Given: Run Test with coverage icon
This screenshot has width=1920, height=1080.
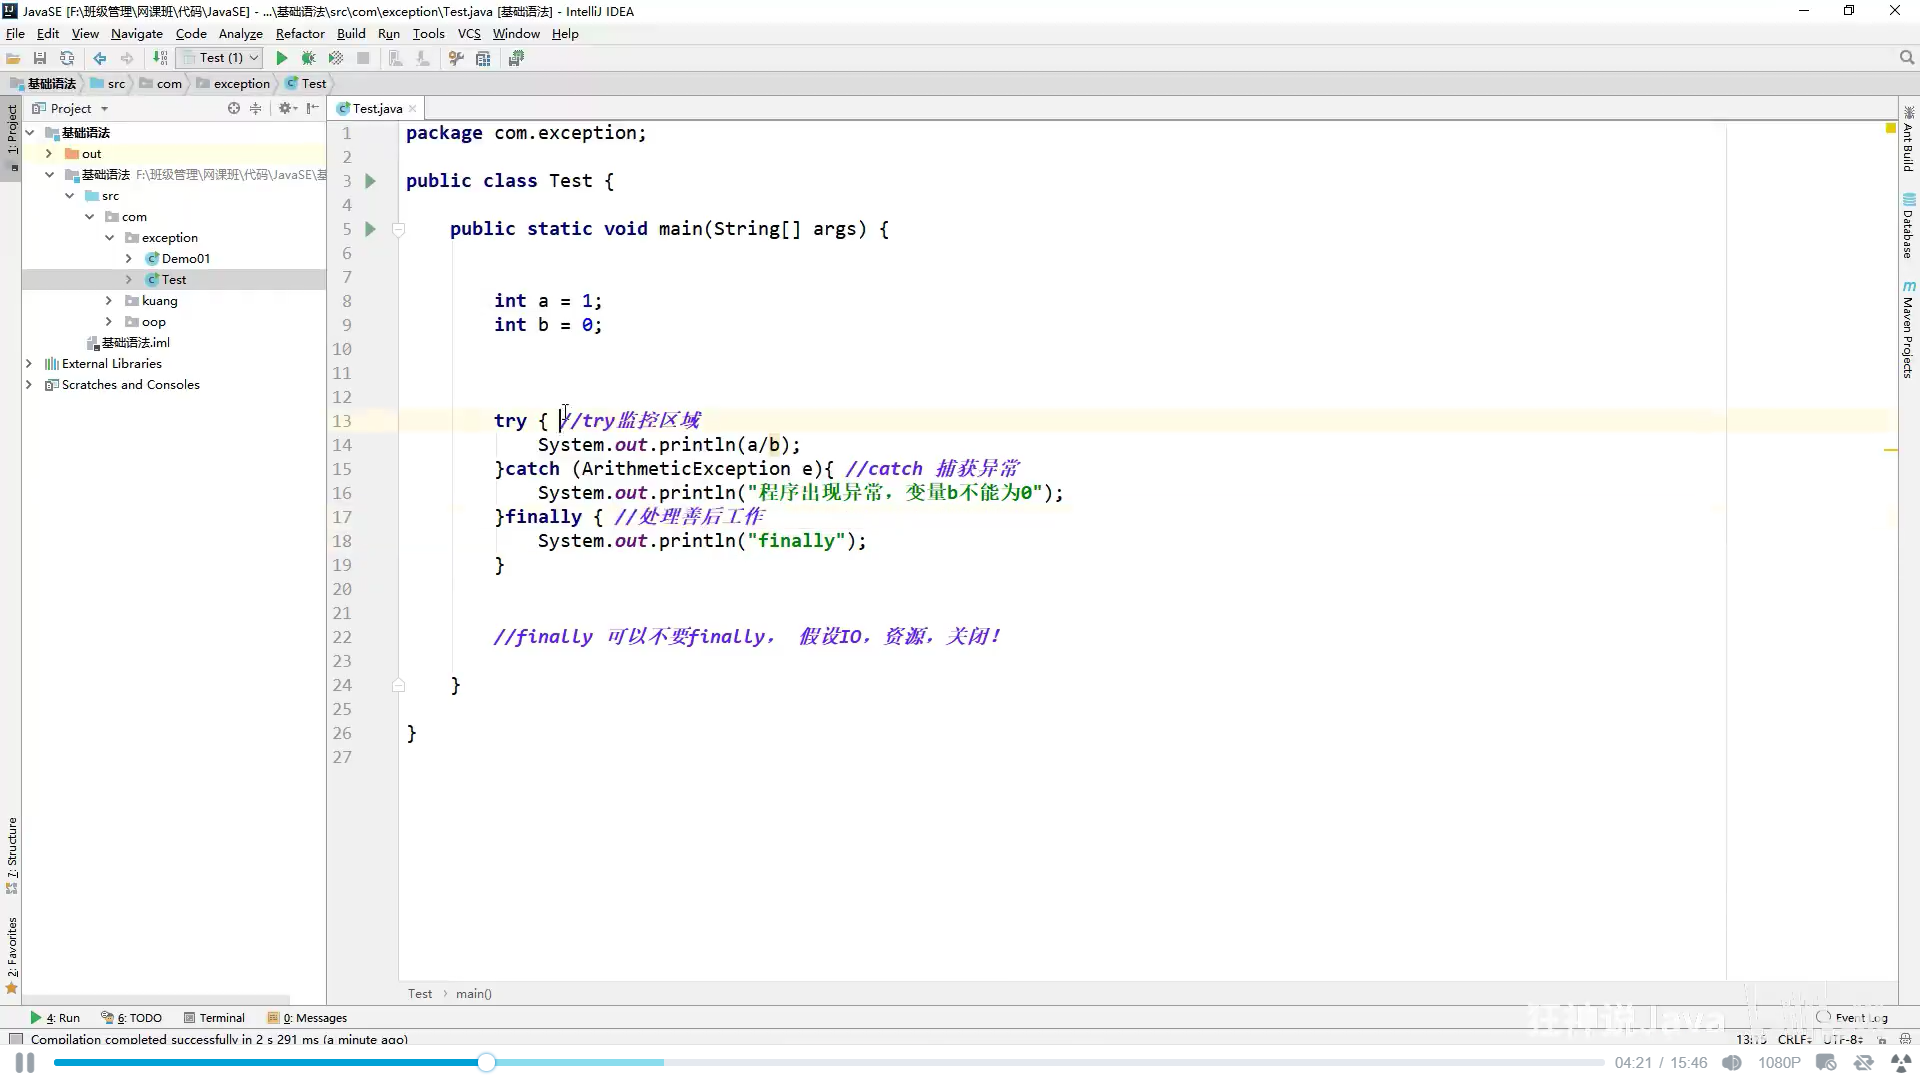Looking at the screenshot, I should (x=336, y=58).
